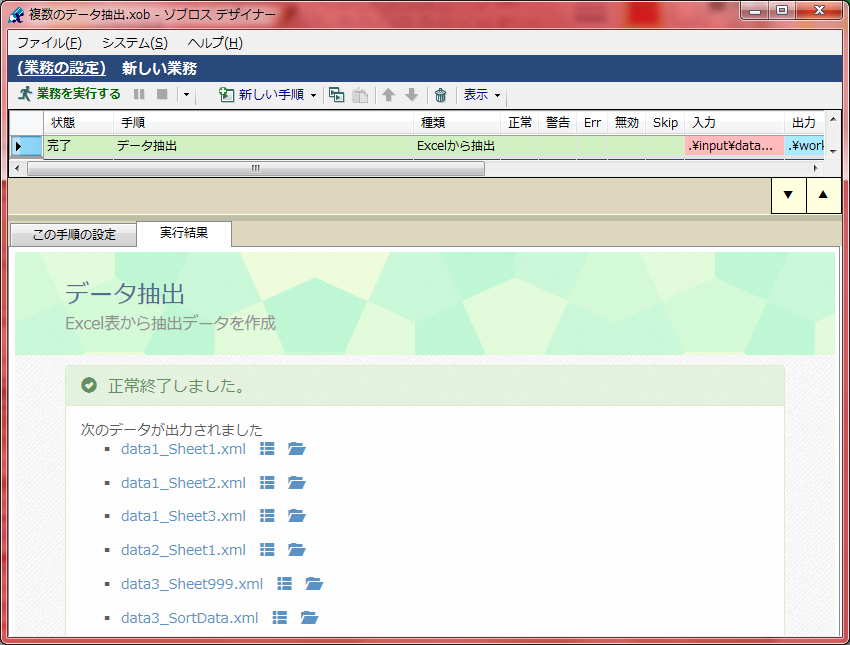The height and width of the screenshot is (645, 850).
Task: Move the step down with the down arrow
Action: click(412, 95)
